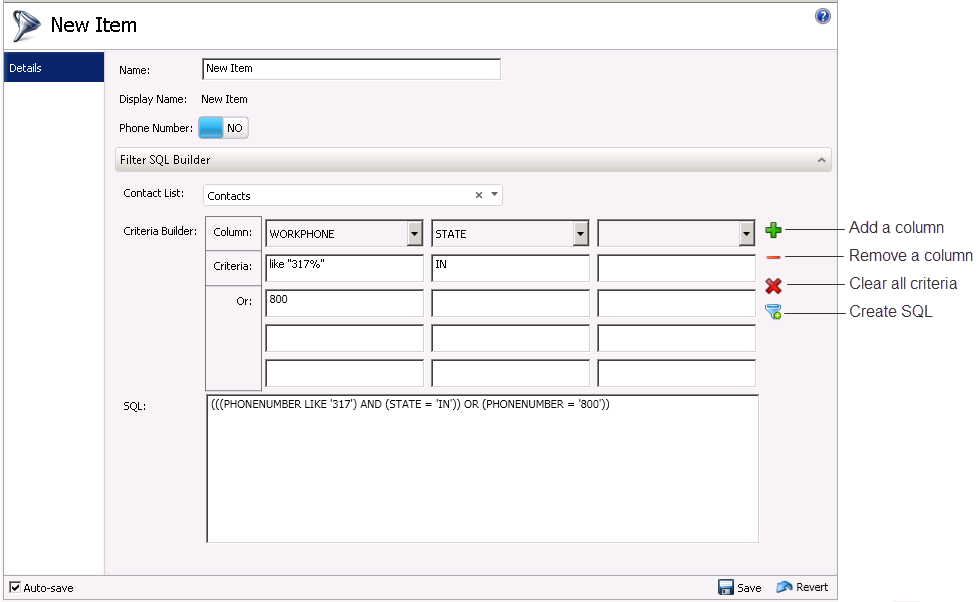Click the Save disk icon
The width and height of the screenshot is (979, 602).
[x=726, y=587]
